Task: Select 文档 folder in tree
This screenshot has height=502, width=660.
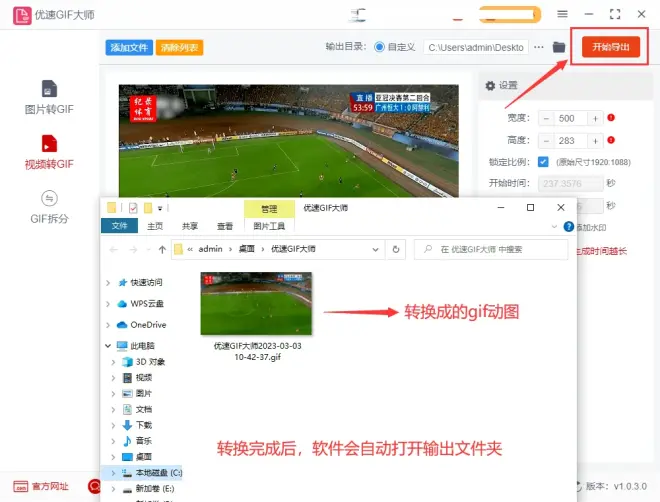Action: (x=144, y=409)
